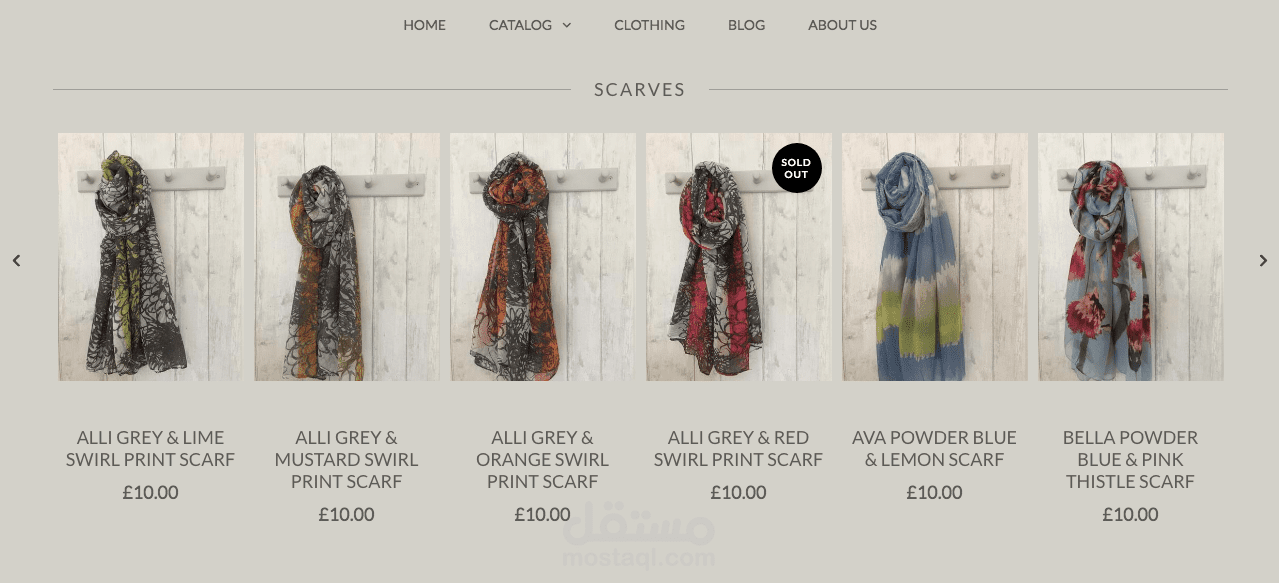Open the Home menu item
This screenshot has width=1279, height=583.
[425, 25]
